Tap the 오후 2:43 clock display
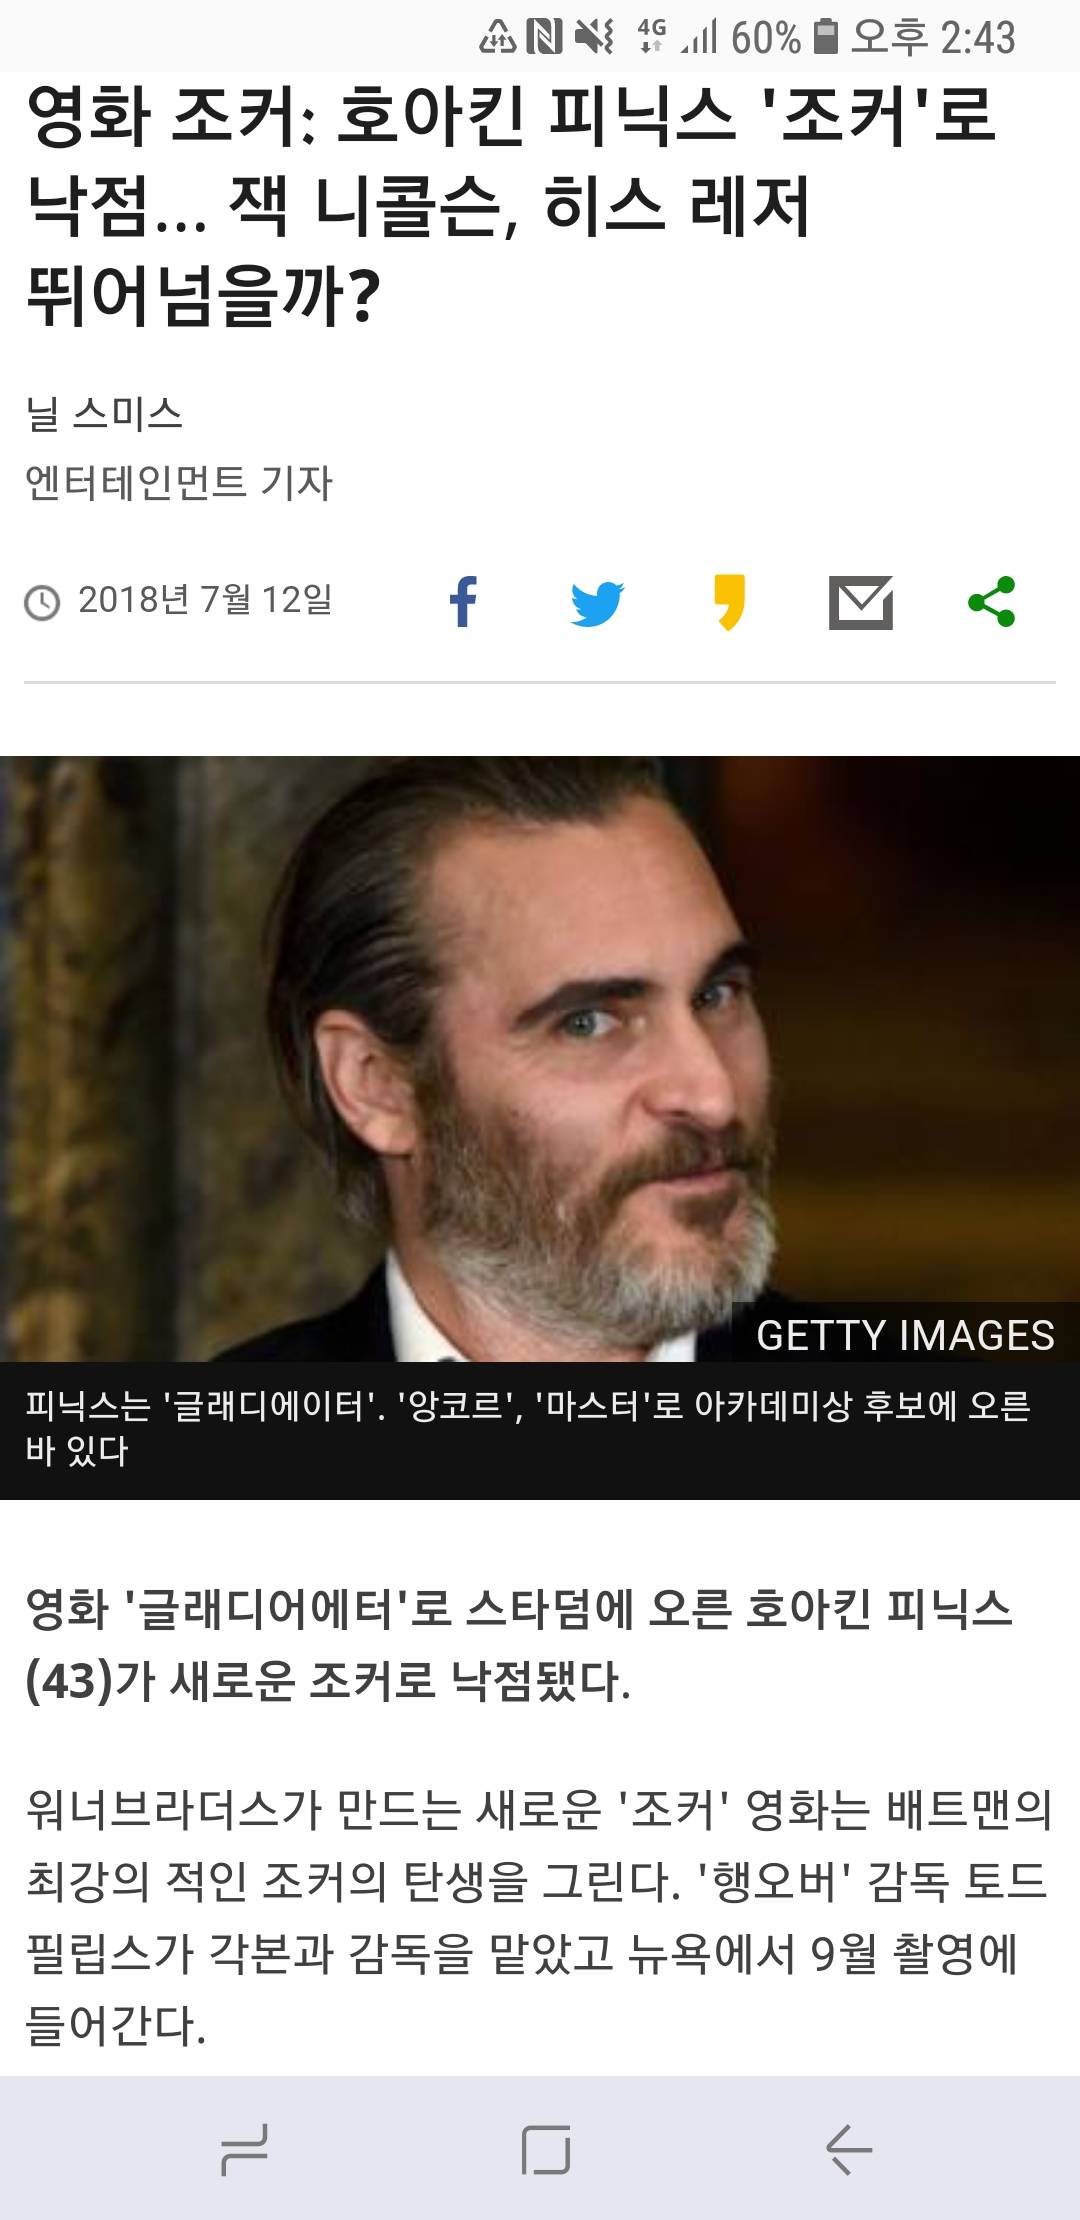 932,38
